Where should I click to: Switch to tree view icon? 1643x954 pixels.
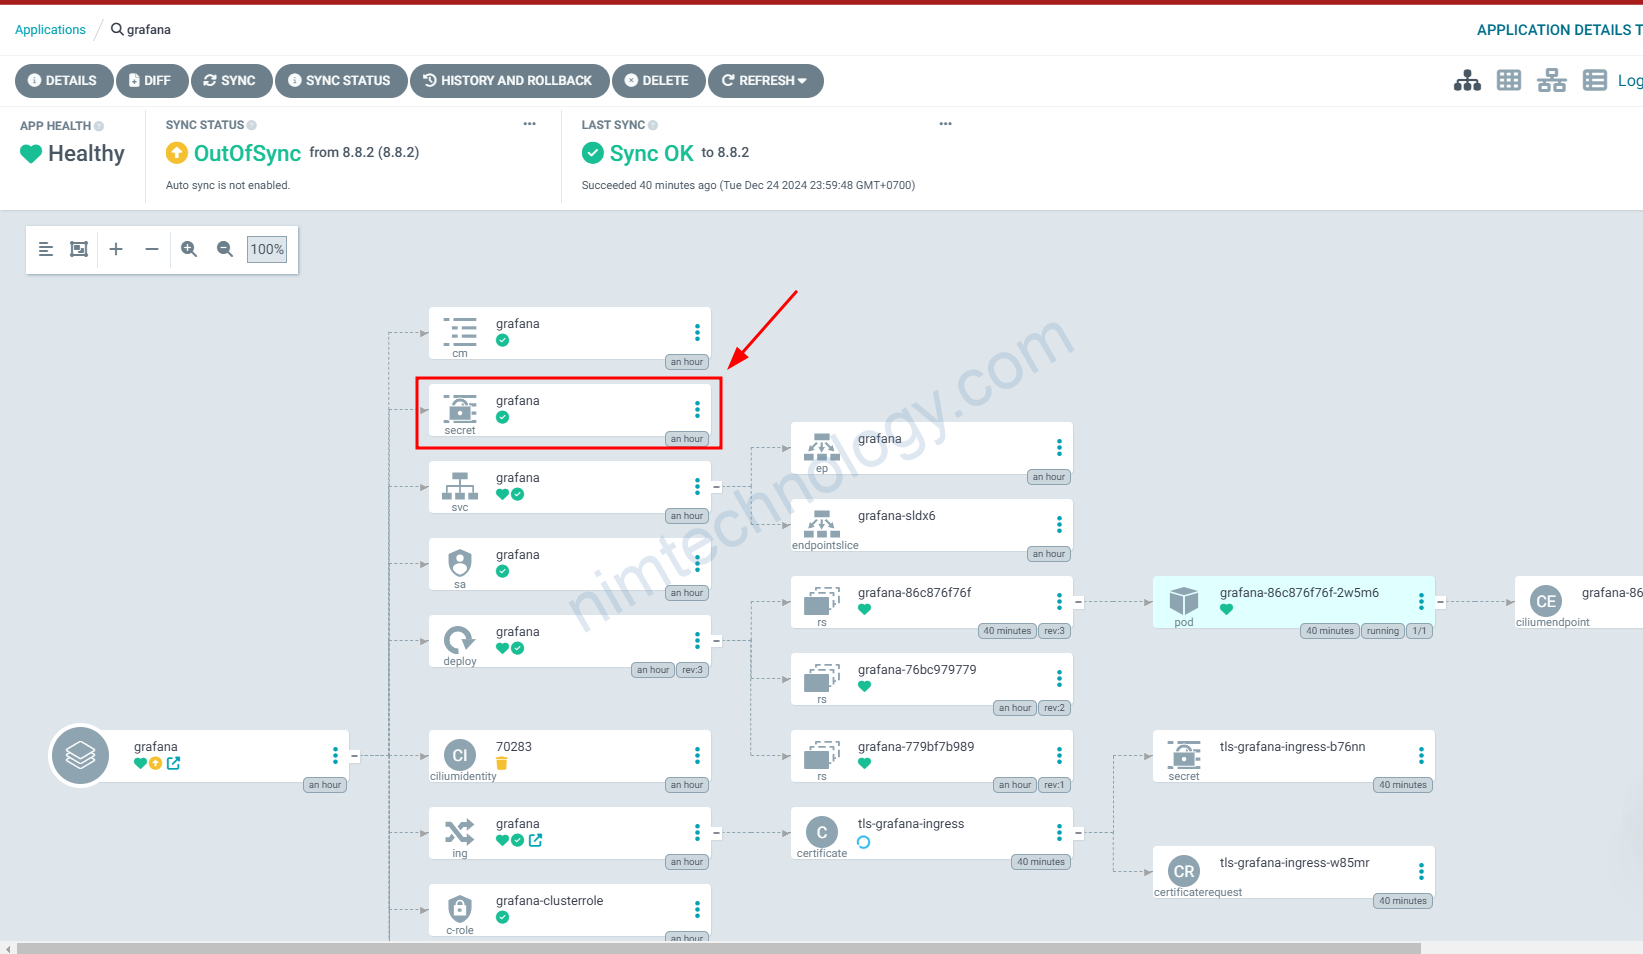1467,81
